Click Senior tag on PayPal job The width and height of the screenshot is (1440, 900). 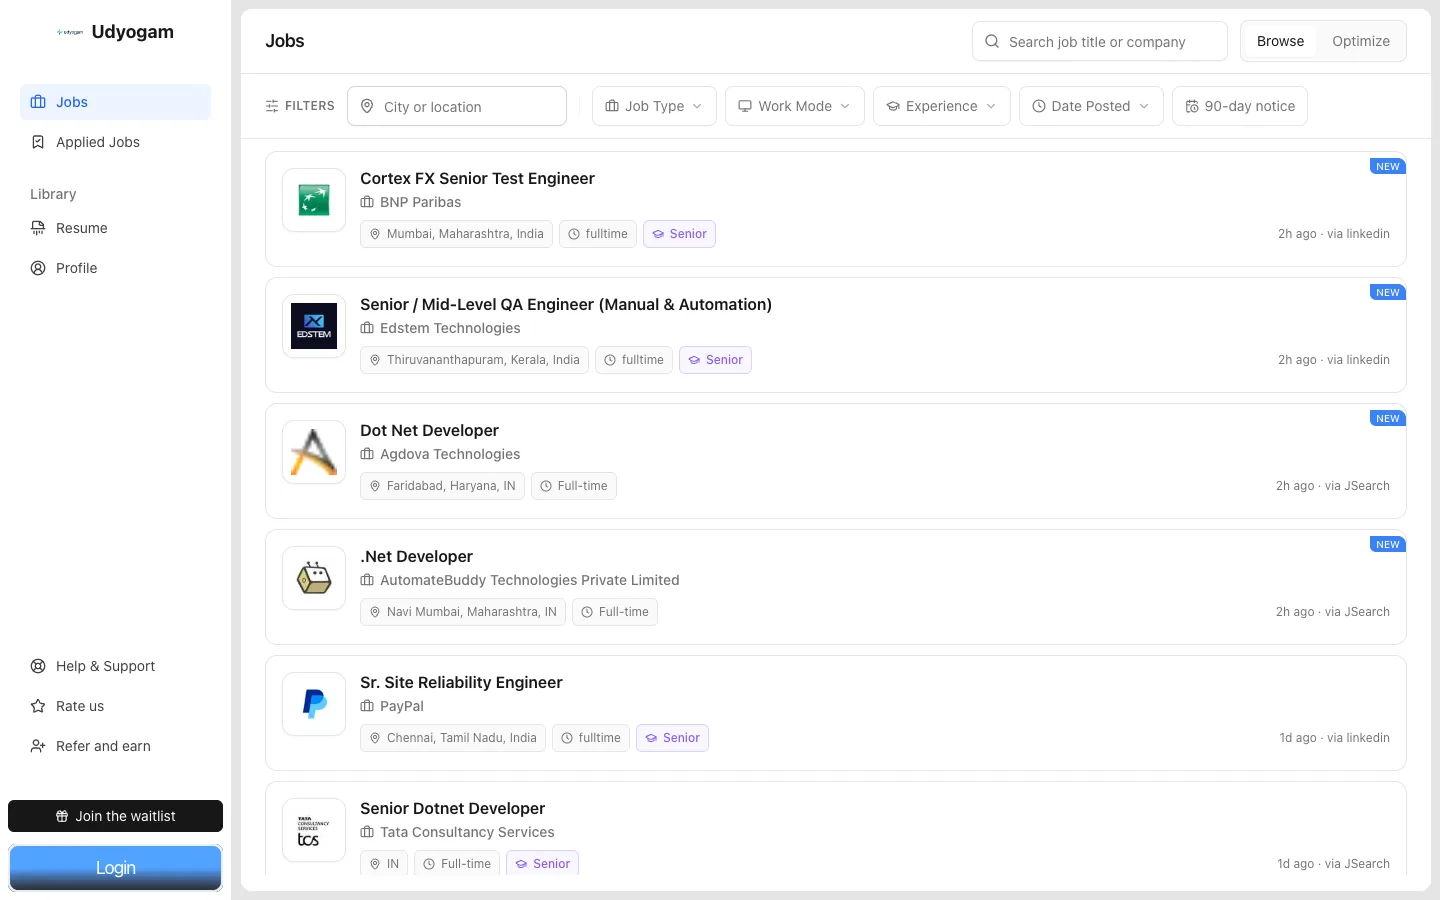click(x=672, y=738)
